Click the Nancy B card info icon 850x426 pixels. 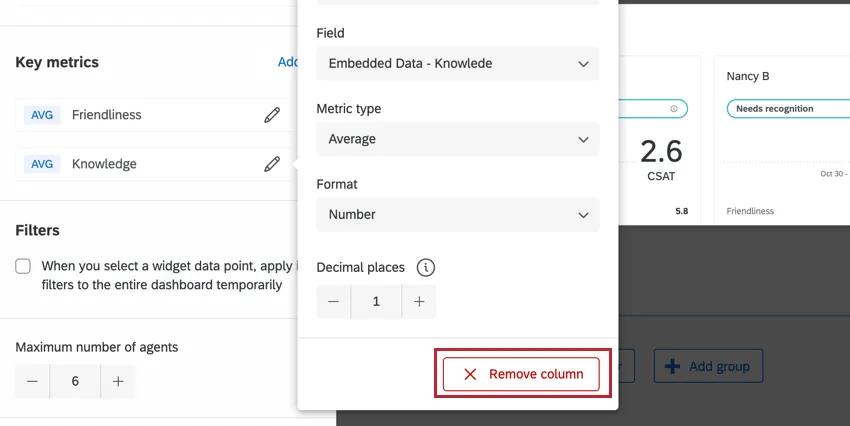pyautogui.click(x=674, y=108)
